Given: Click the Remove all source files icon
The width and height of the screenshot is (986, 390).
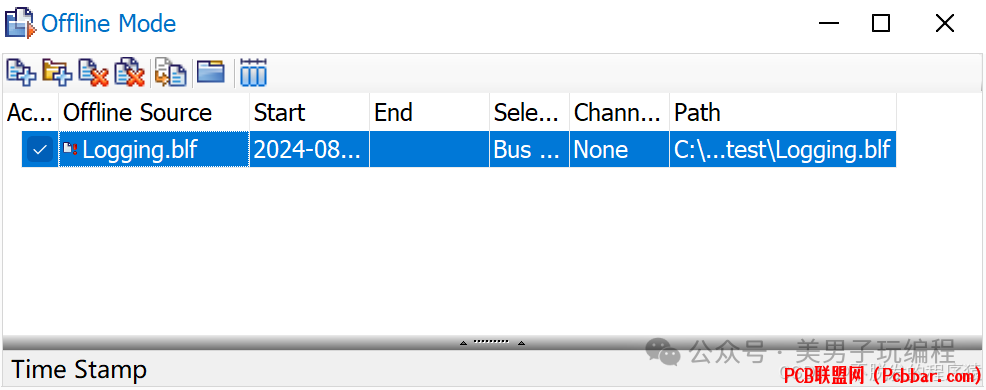Looking at the screenshot, I should pos(130,72).
